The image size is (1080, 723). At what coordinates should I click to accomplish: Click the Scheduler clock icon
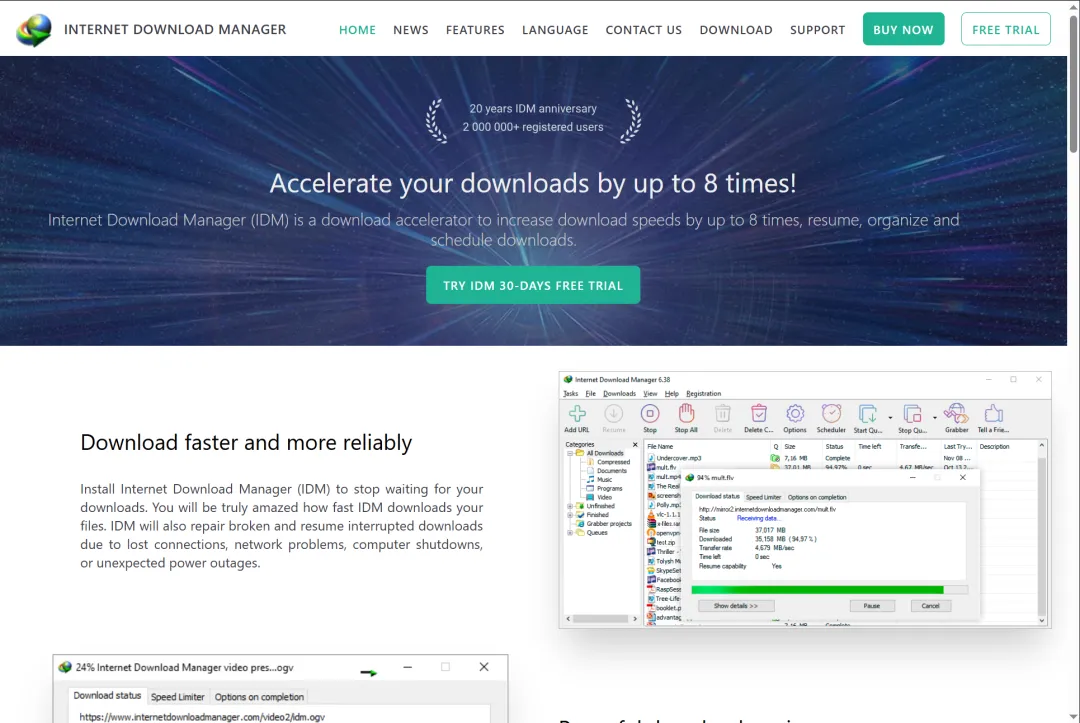[x=831, y=418]
